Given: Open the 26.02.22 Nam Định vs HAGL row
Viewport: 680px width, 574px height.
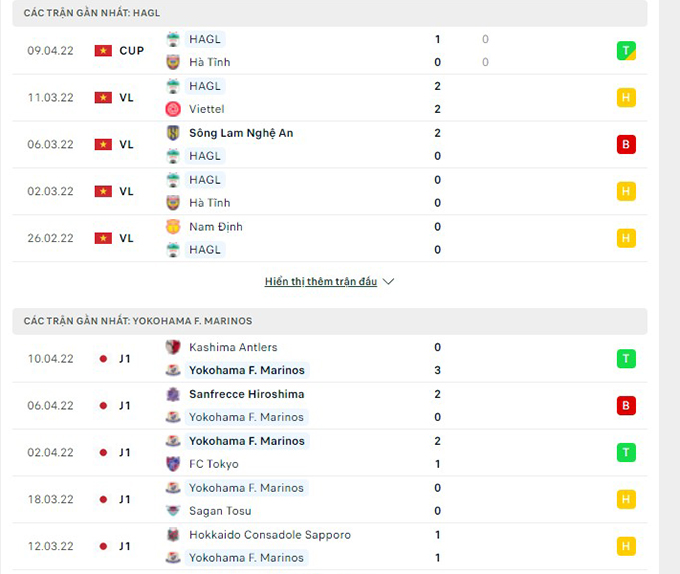Looking at the screenshot, I should click(x=330, y=238).
